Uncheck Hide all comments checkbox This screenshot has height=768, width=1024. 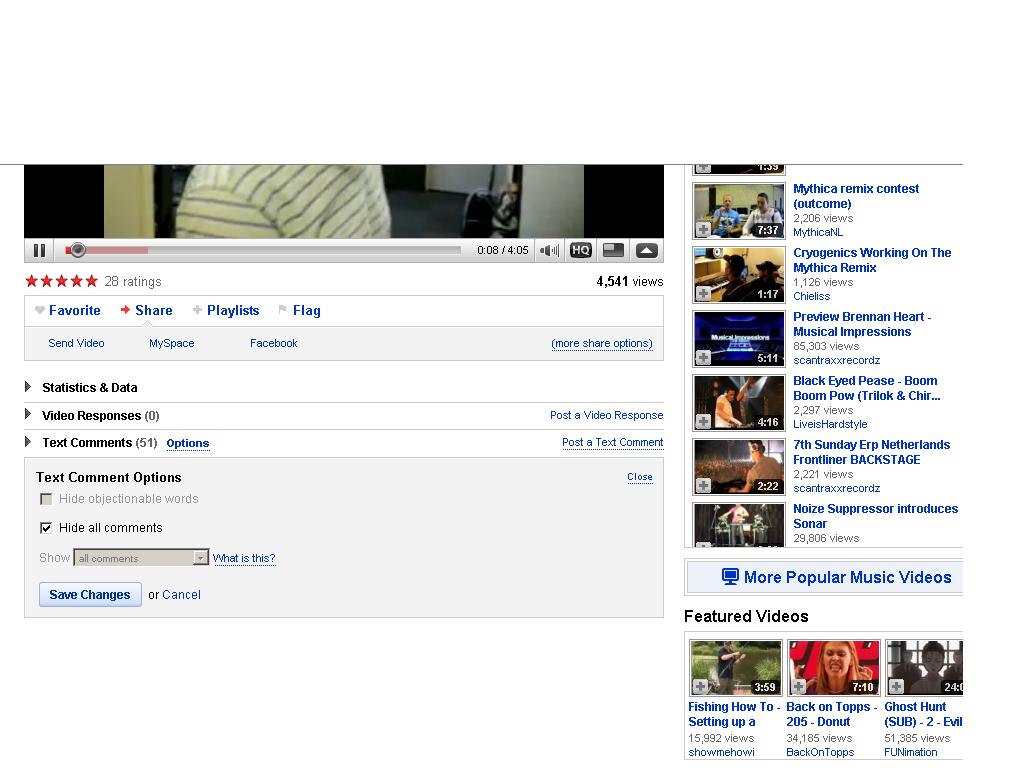click(46, 528)
